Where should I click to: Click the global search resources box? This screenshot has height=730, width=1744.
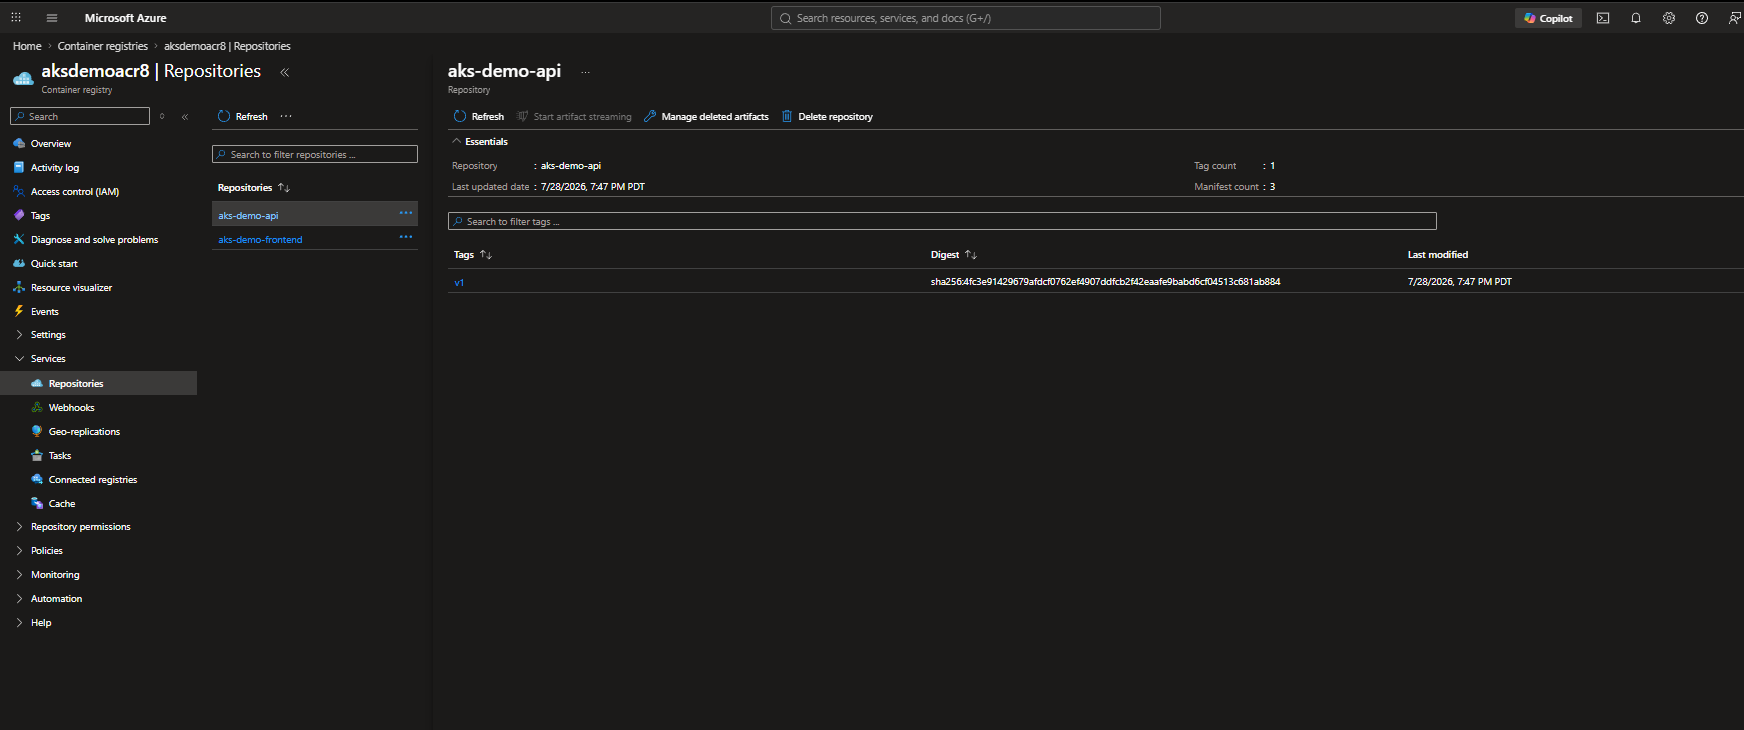[x=966, y=18]
